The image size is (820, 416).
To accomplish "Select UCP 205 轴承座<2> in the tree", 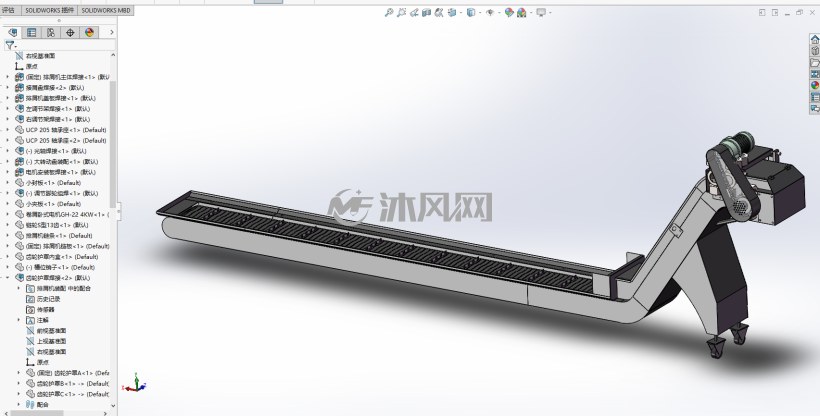I will click(66, 140).
